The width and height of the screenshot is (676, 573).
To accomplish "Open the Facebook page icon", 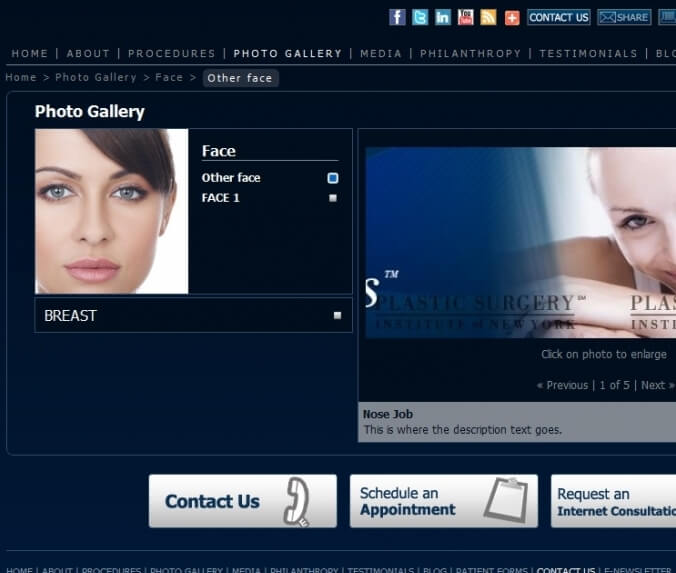I will tap(397, 17).
